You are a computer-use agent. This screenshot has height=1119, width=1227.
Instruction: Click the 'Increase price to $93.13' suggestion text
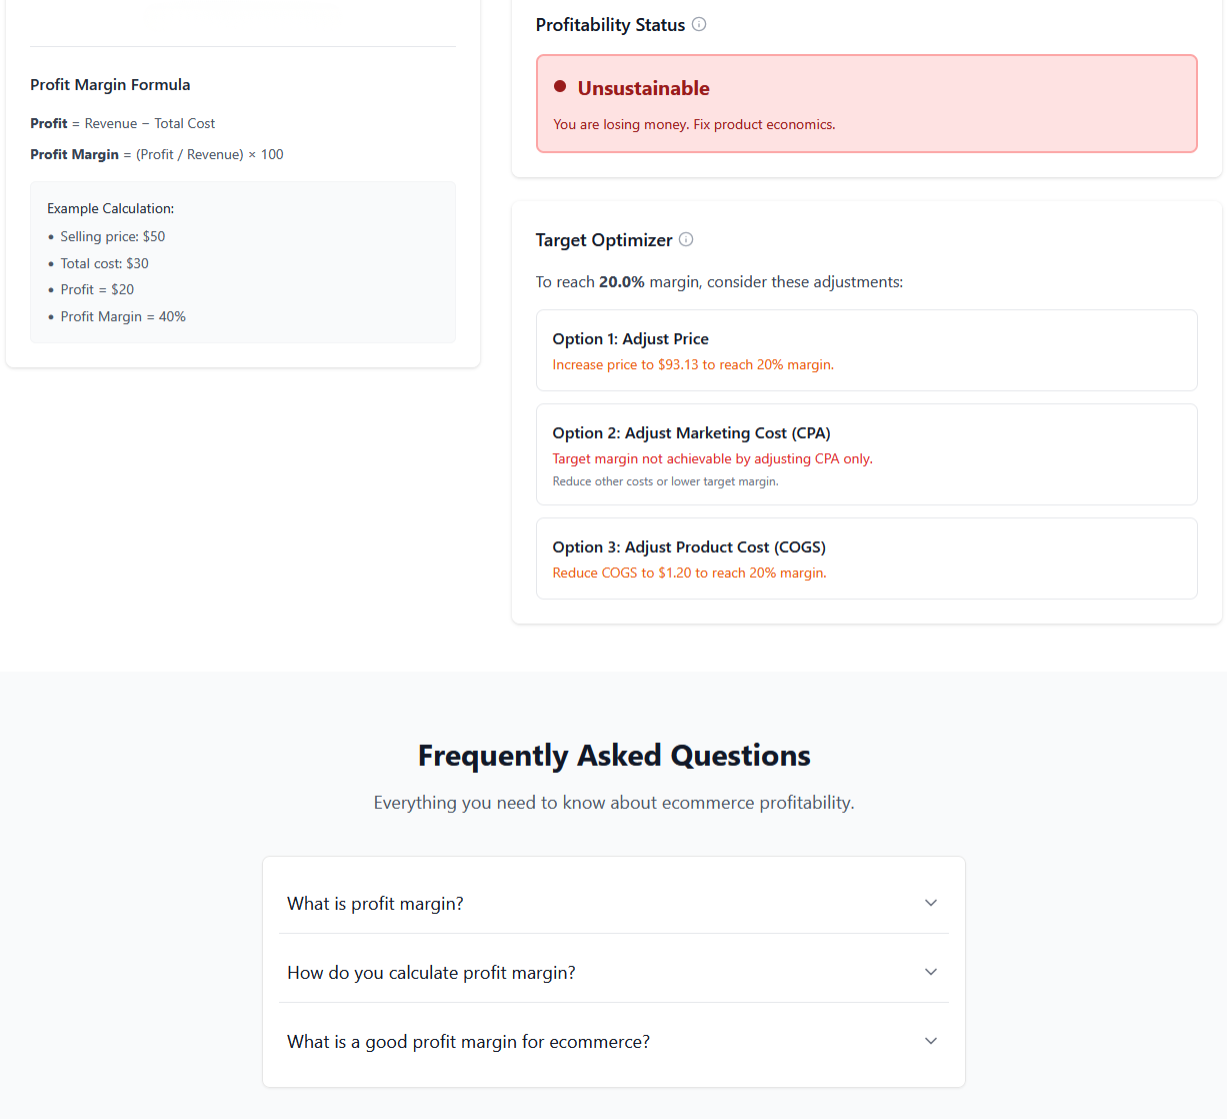[693, 364]
